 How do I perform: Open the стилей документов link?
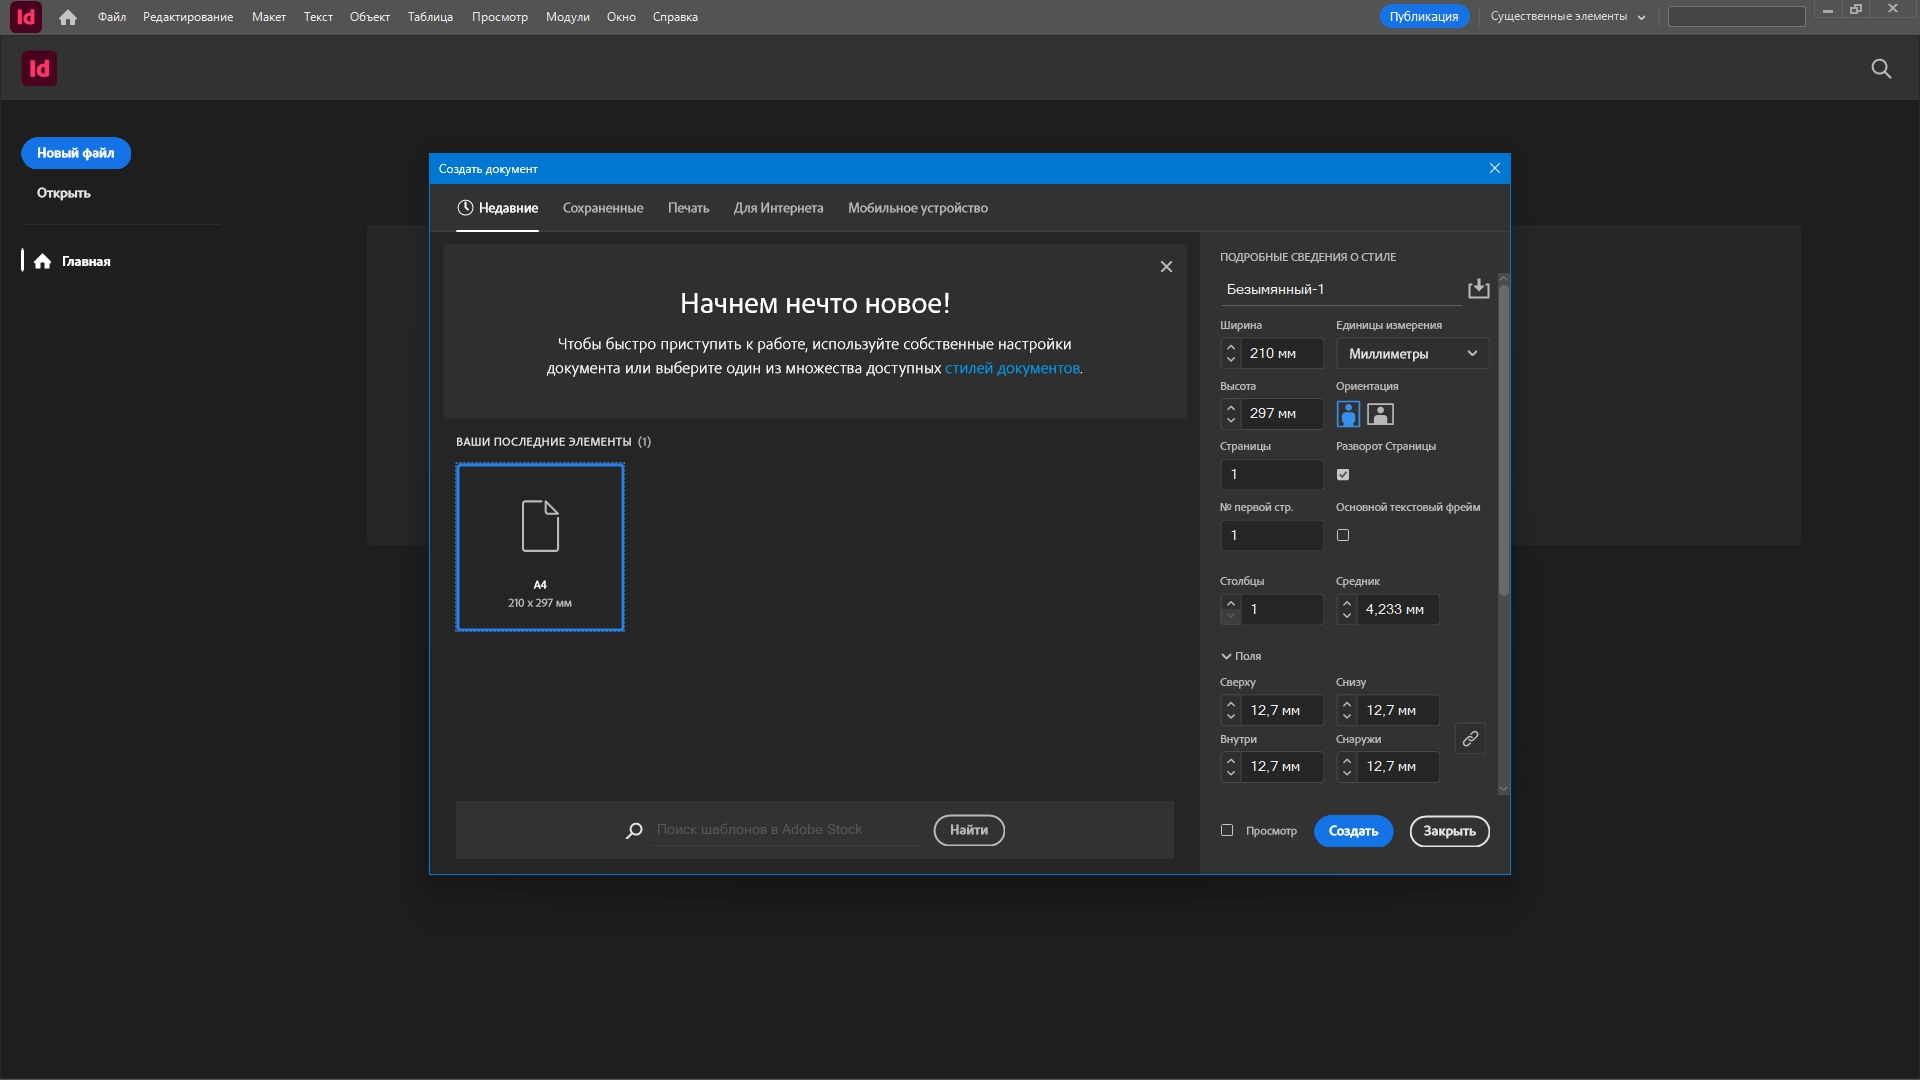click(x=1012, y=369)
